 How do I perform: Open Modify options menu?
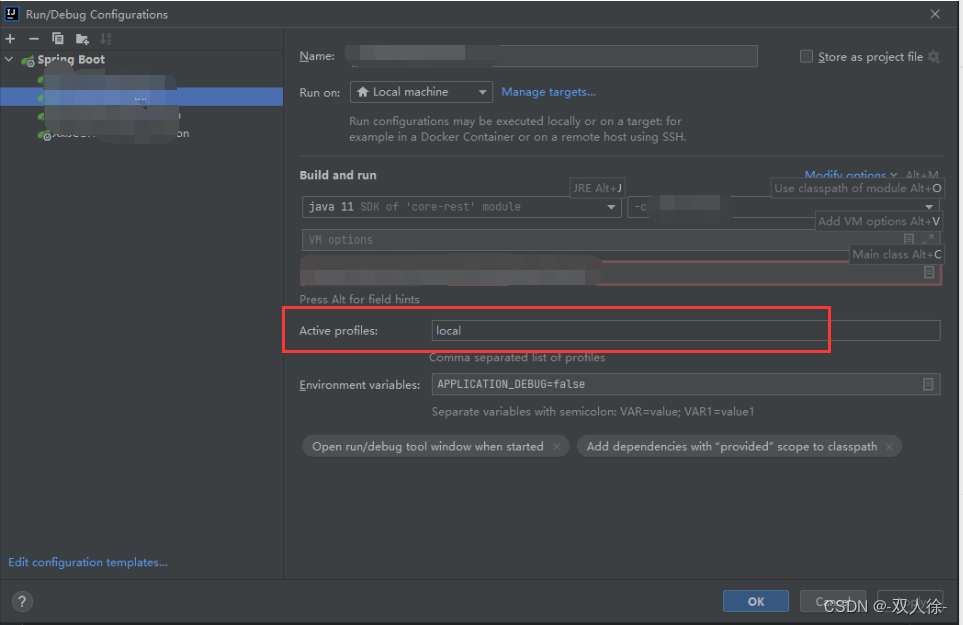coord(851,175)
